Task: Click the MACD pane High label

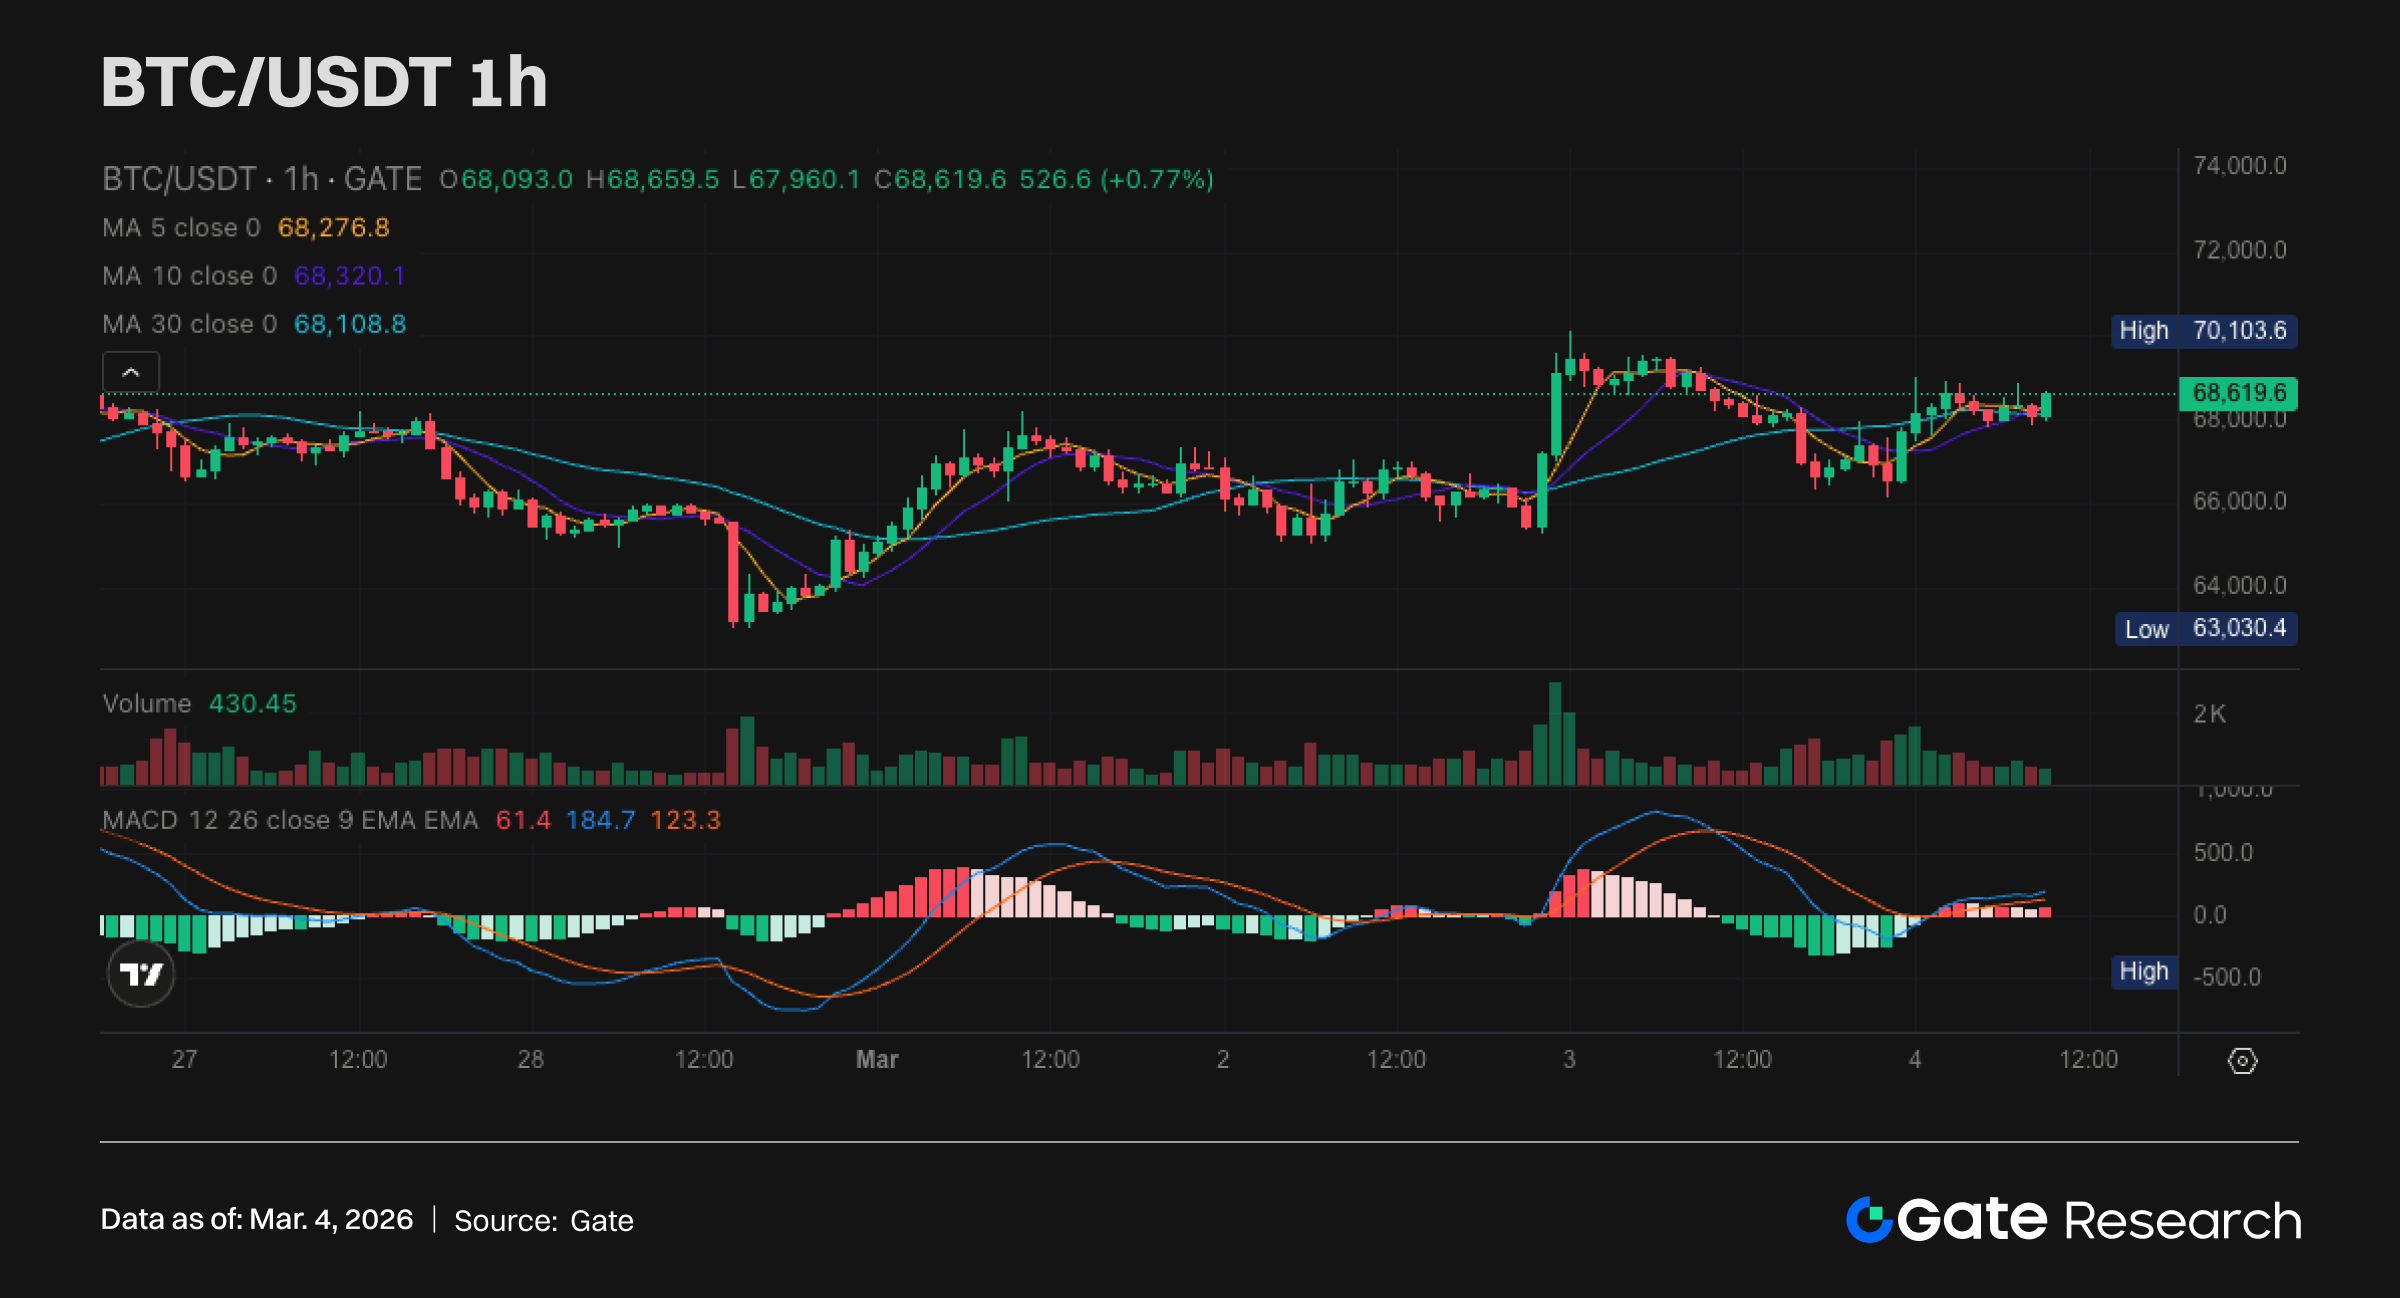Action: click(2143, 972)
